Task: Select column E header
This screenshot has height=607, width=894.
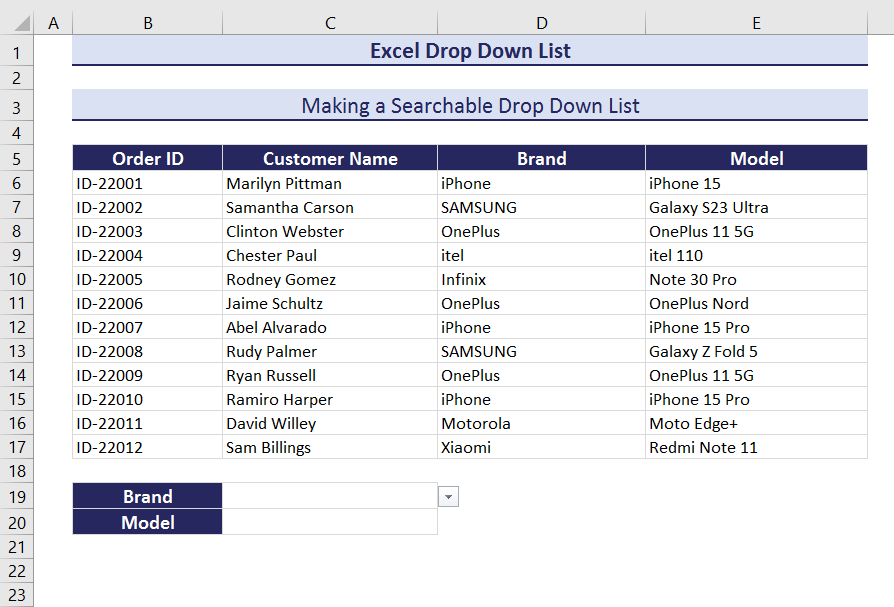Action: 757,23
